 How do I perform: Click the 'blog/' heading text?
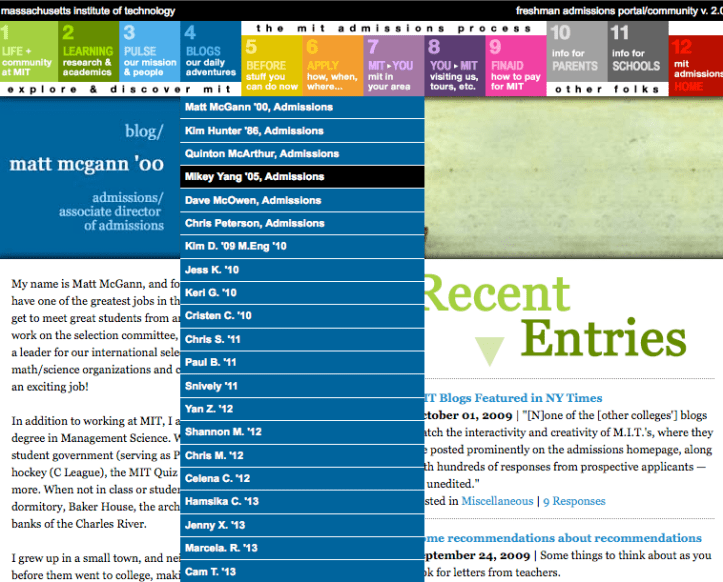[144, 131]
